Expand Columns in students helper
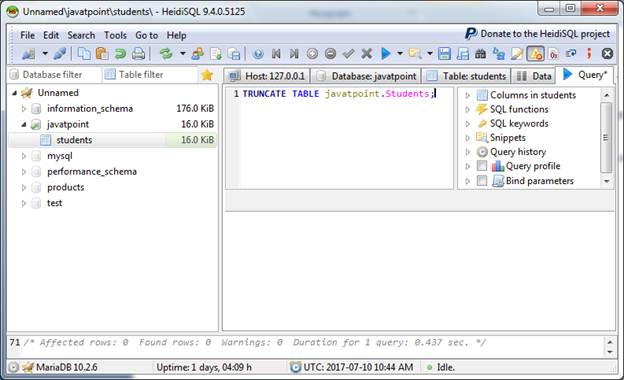 [468, 95]
